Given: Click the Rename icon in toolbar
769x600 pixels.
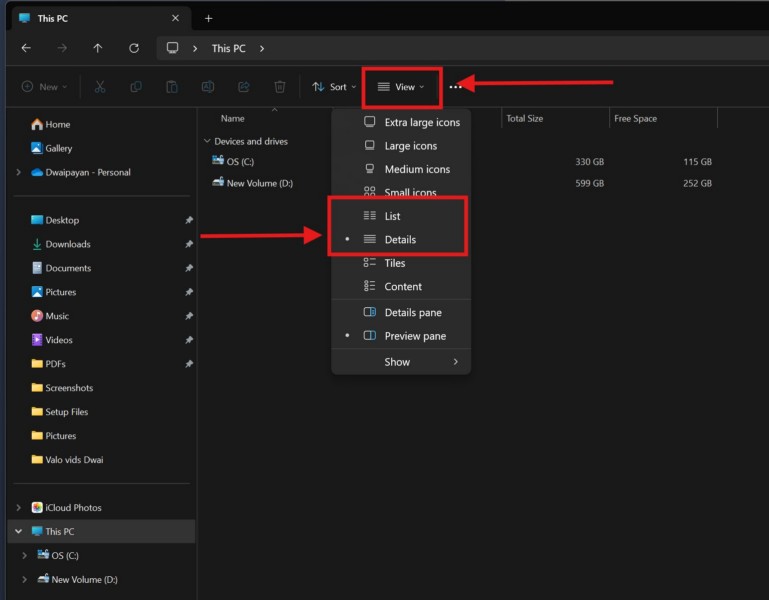Looking at the screenshot, I should [x=208, y=87].
